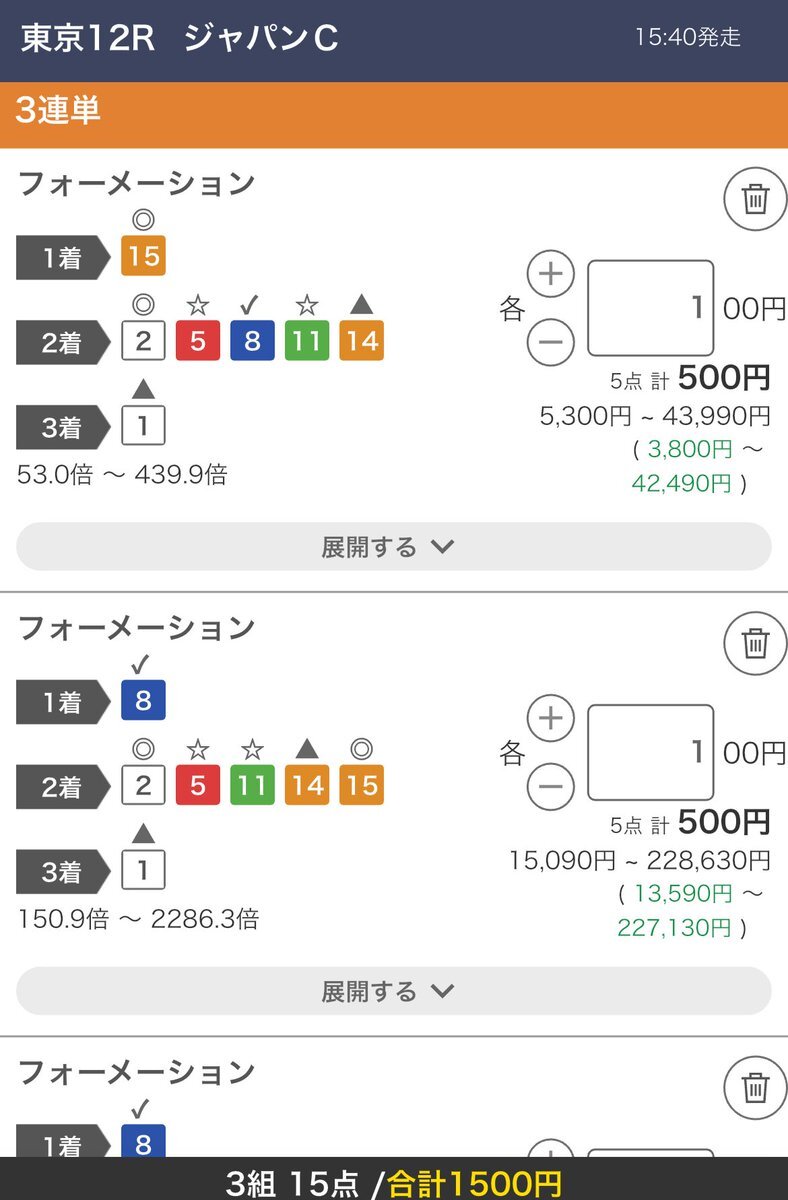
Task: Tap blue horse 8 in second bet's 1着
Action: [x=143, y=700]
